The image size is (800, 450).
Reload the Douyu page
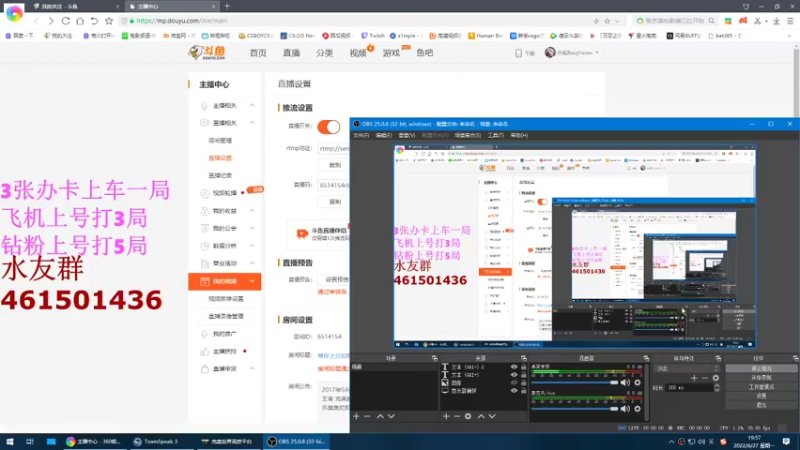65,21
